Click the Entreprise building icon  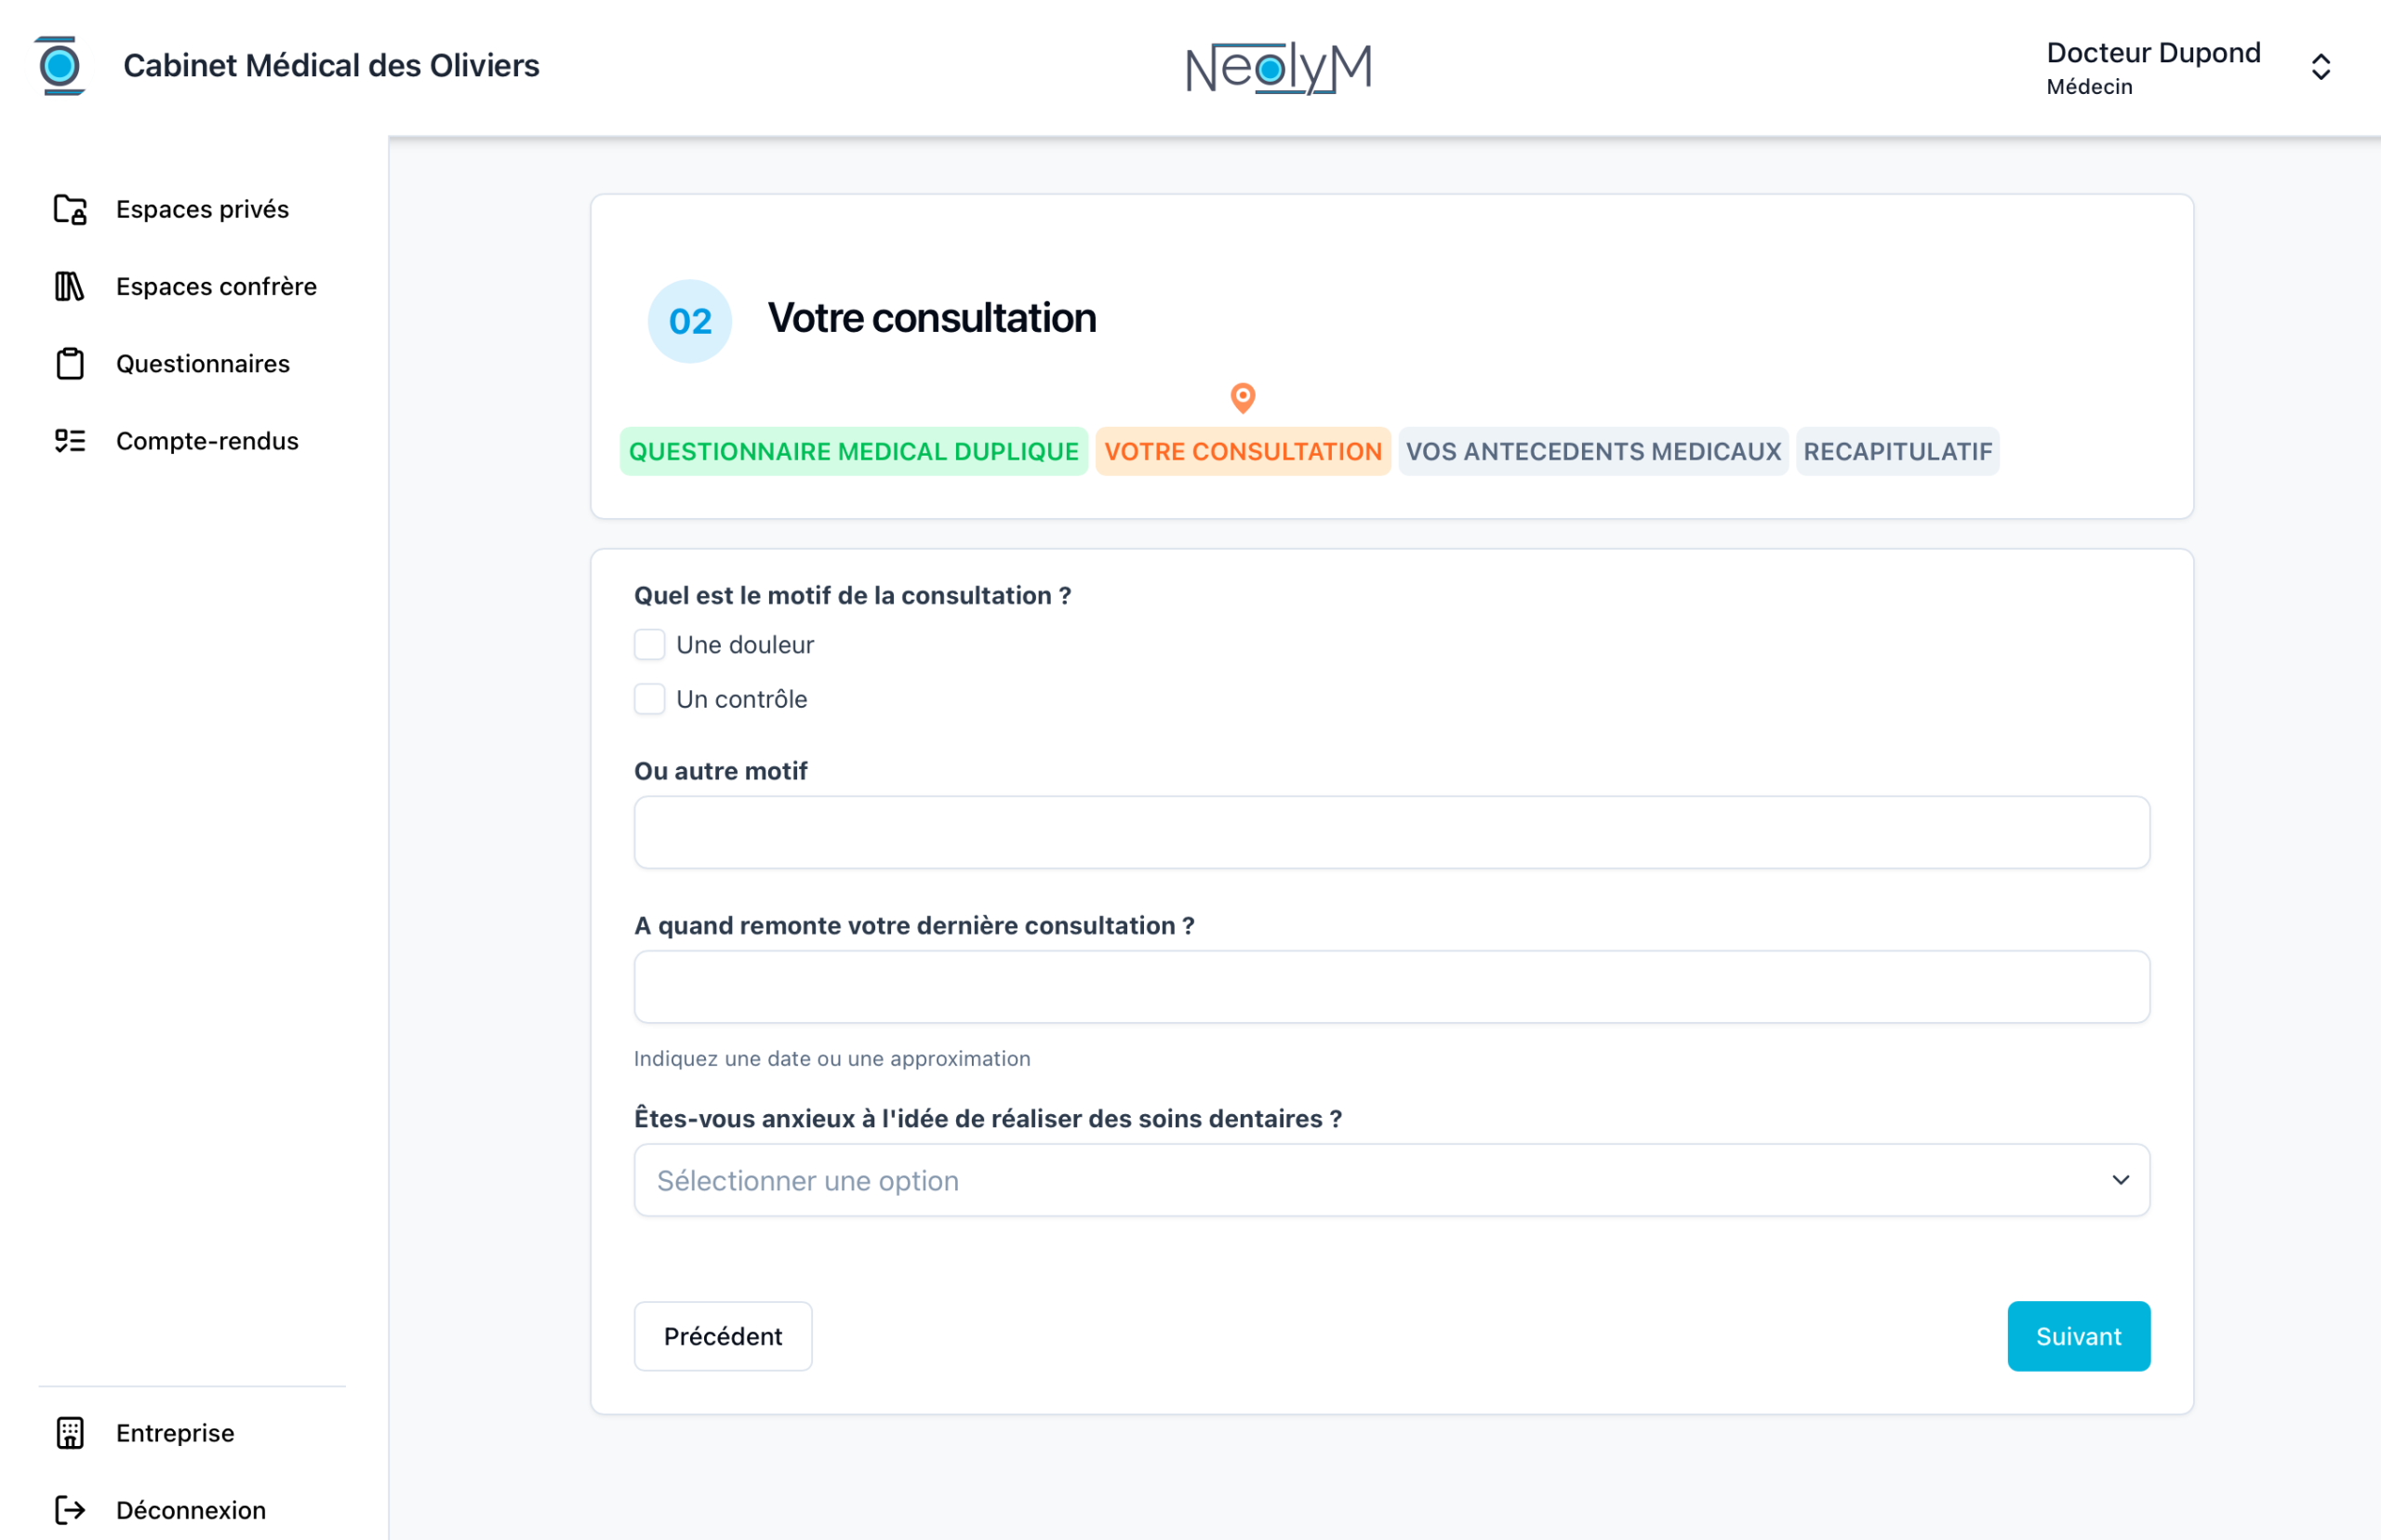pos(70,1433)
